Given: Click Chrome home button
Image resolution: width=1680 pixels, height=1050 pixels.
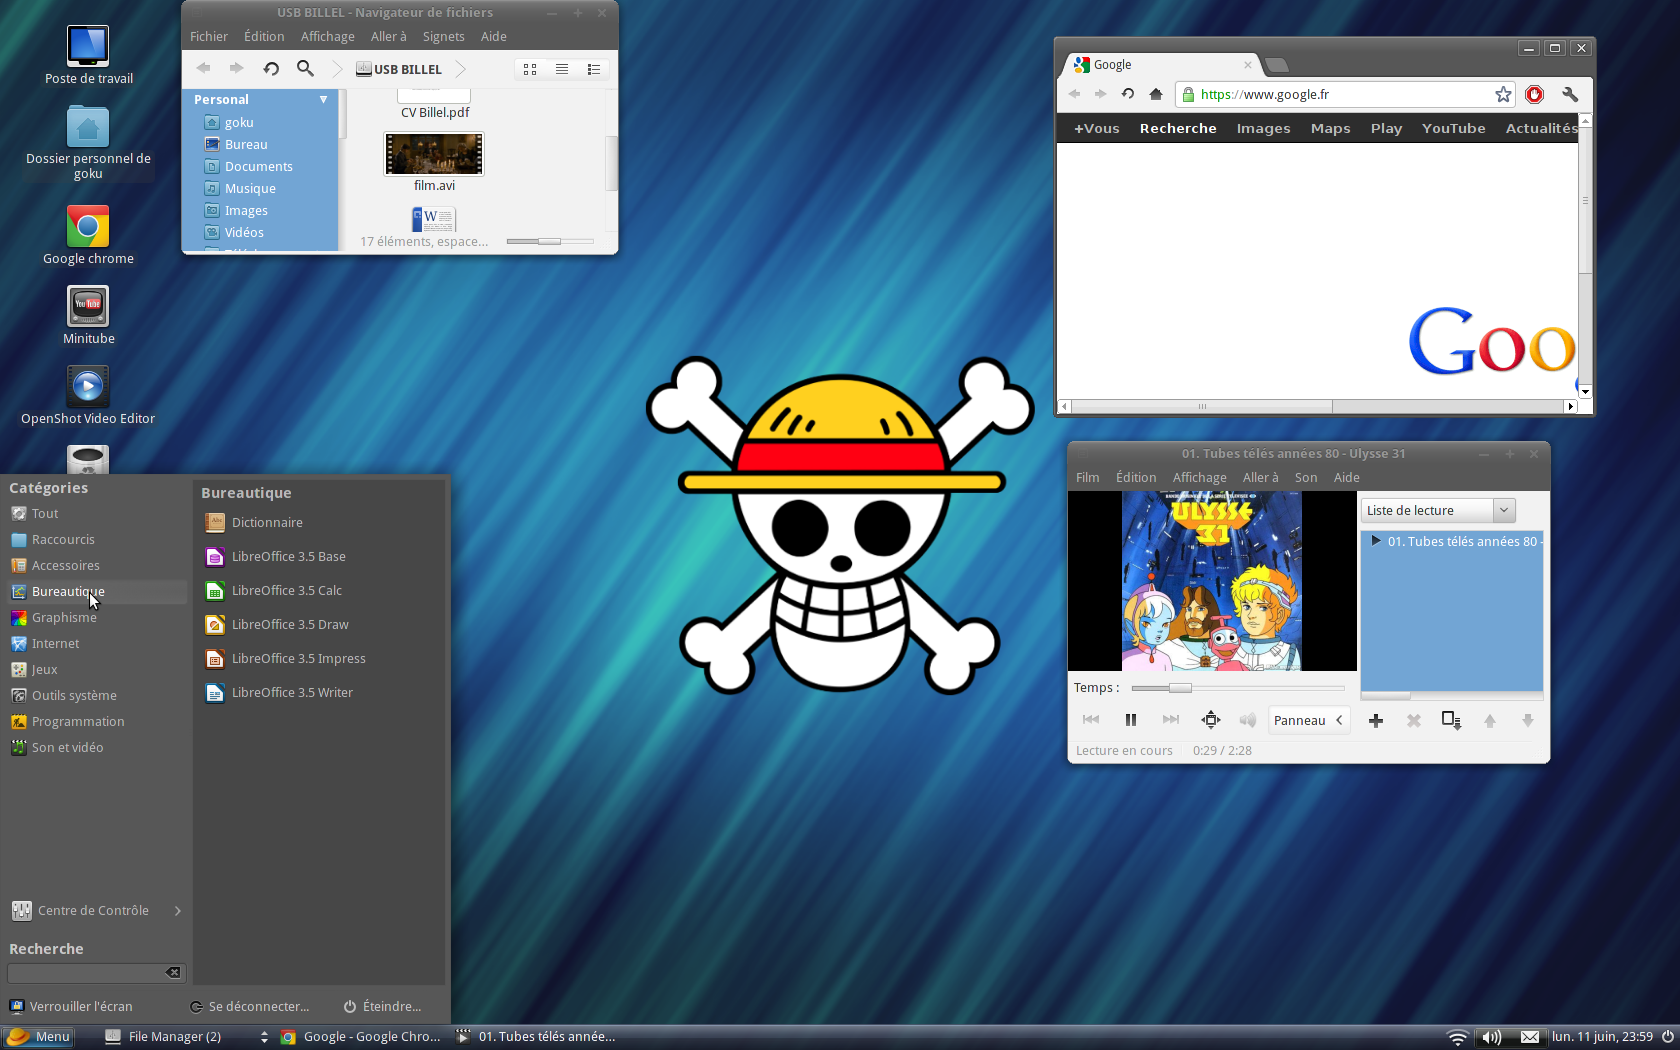Looking at the screenshot, I should point(1156,94).
